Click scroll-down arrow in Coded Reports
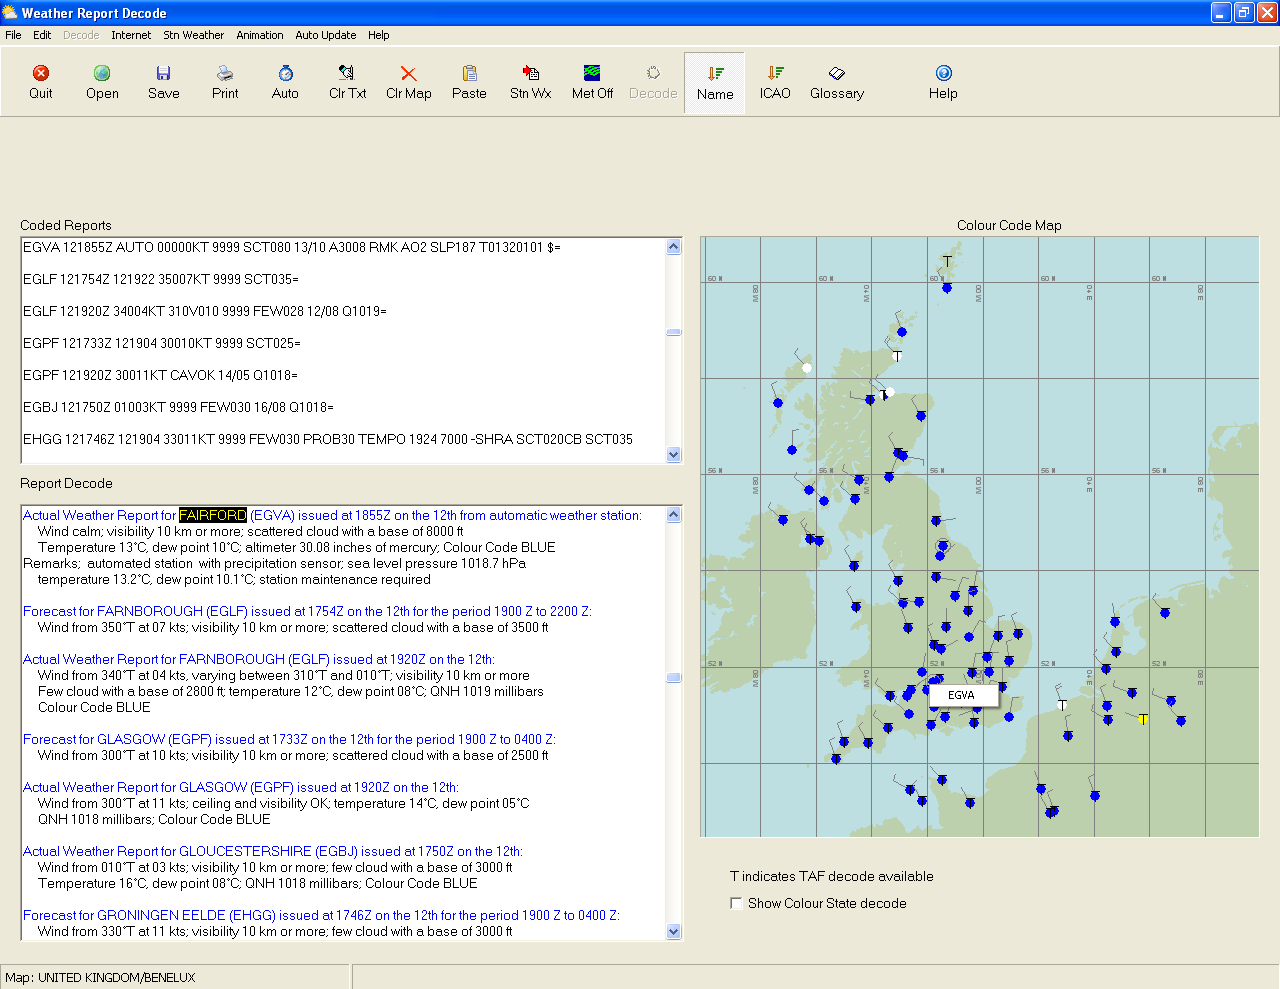This screenshot has width=1280, height=989. tap(673, 455)
